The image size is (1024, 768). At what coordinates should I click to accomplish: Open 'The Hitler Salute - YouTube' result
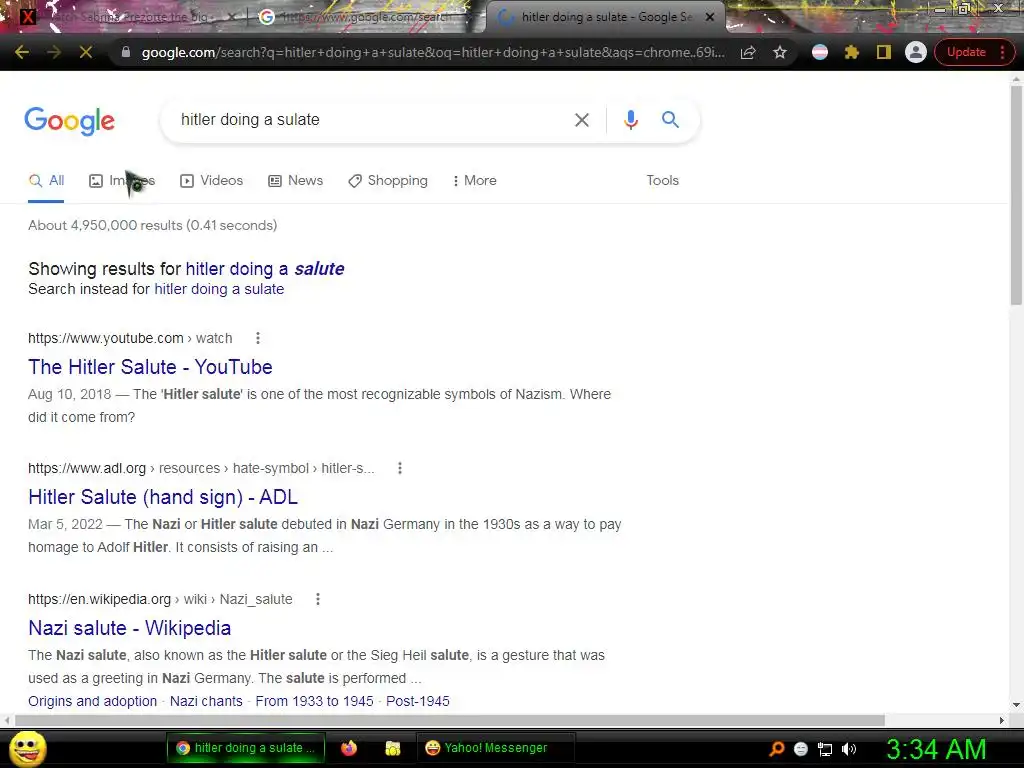point(150,367)
